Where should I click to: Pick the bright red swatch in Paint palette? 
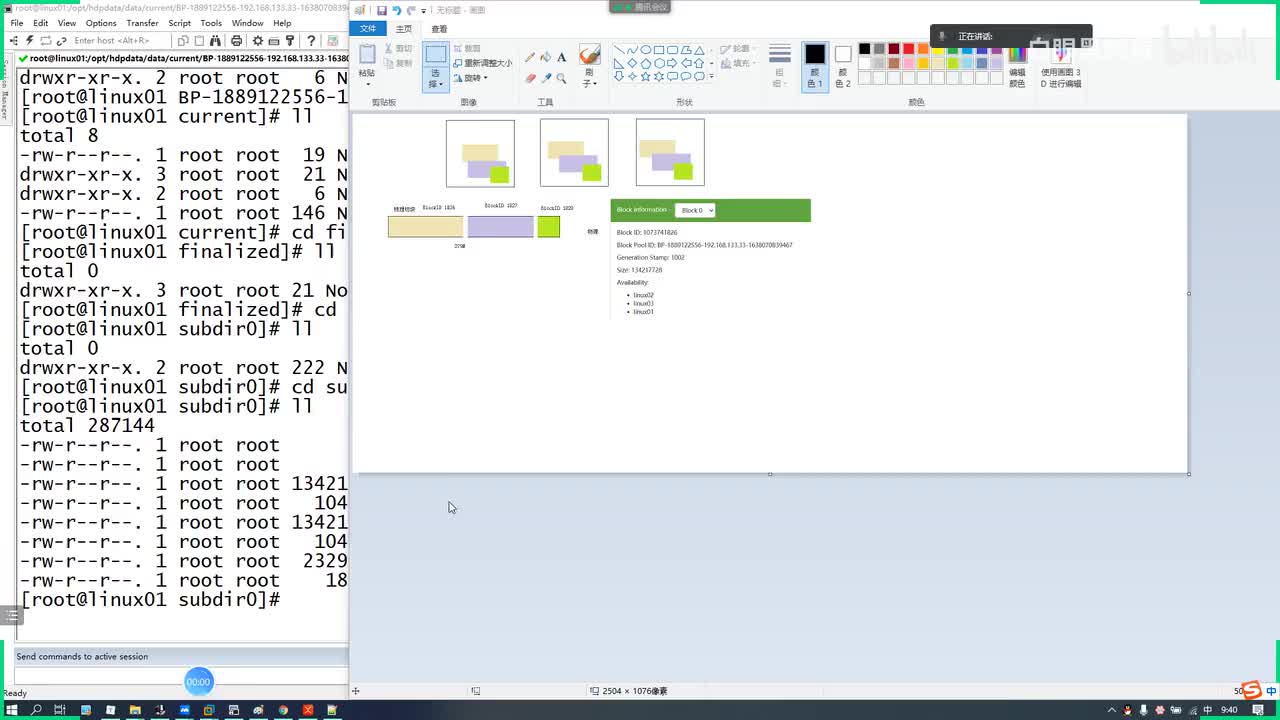(x=908, y=49)
